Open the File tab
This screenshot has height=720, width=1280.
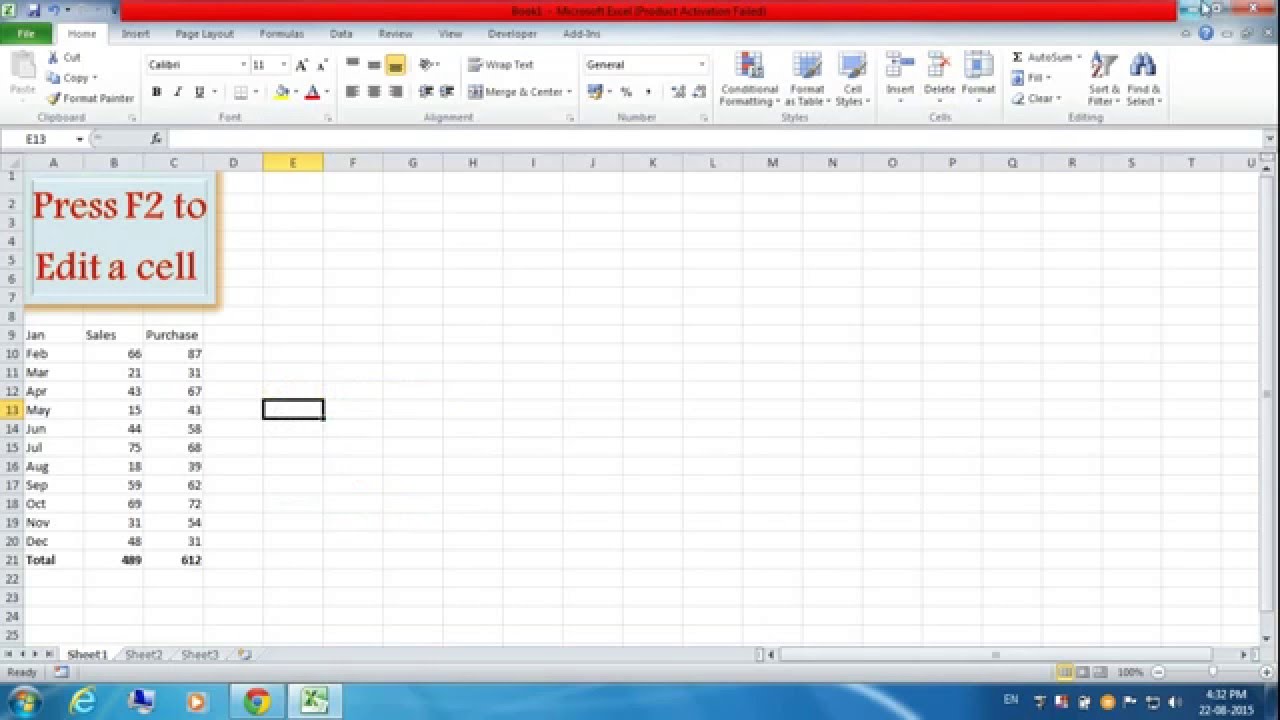click(x=26, y=33)
